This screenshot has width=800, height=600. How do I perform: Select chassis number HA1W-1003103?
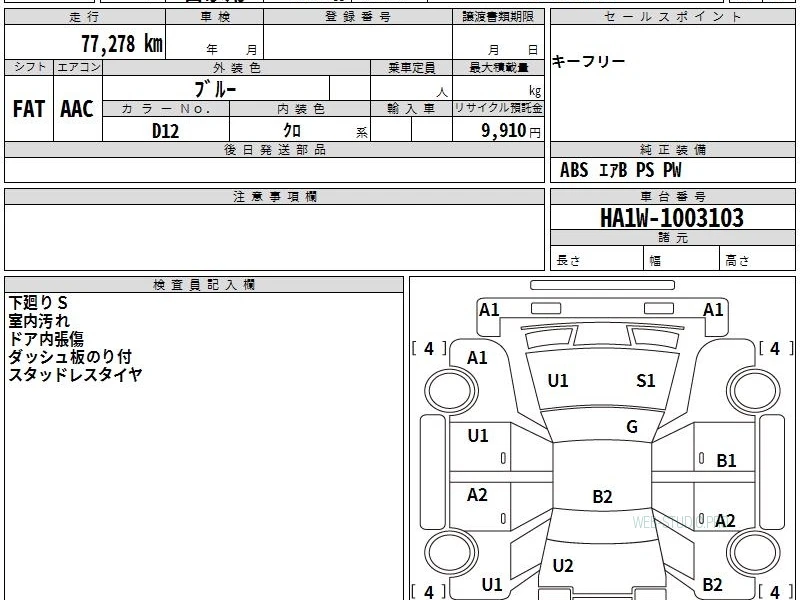tap(672, 218)
